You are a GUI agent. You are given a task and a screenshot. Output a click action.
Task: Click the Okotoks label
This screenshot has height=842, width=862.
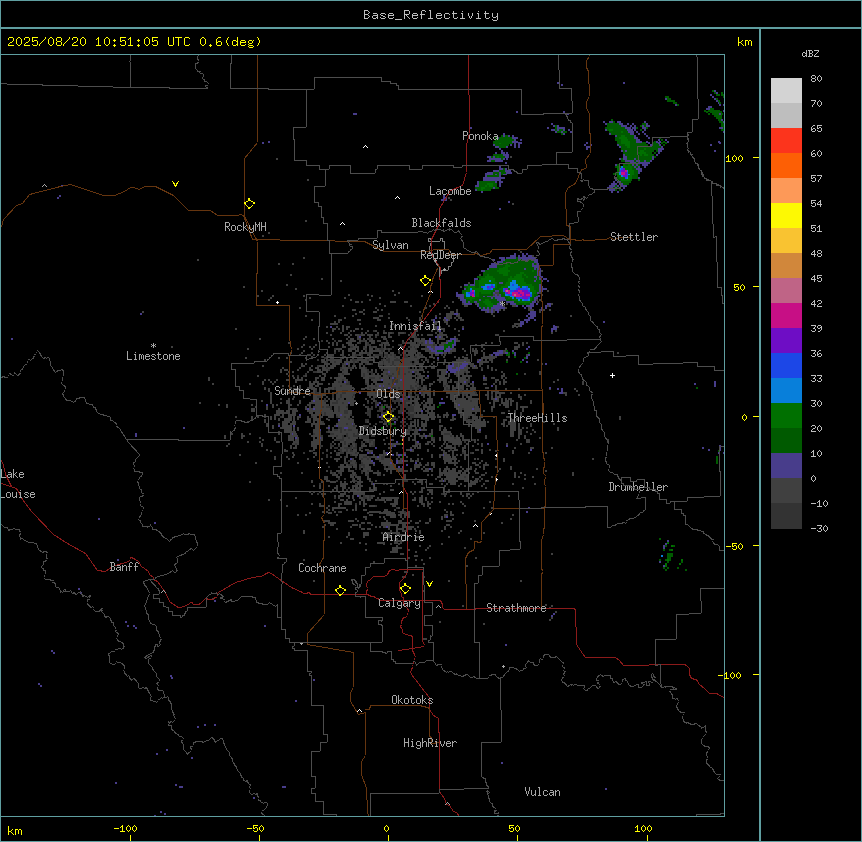tap(412, 700)
